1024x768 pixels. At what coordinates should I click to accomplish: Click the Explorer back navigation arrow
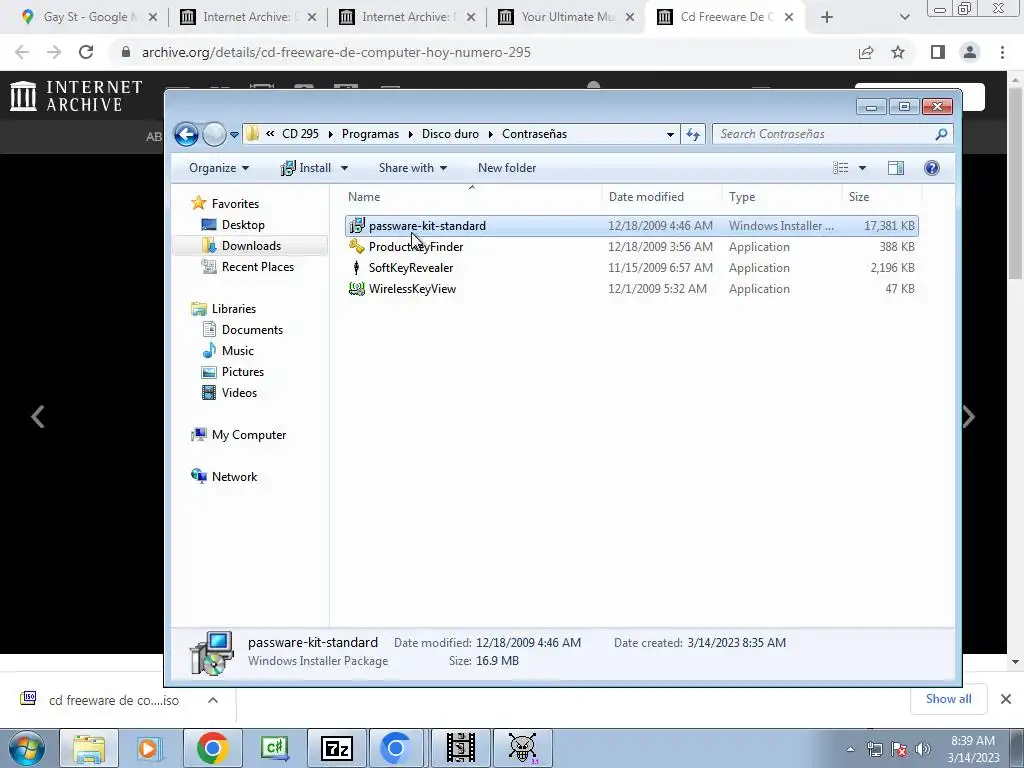coord(186,135)
